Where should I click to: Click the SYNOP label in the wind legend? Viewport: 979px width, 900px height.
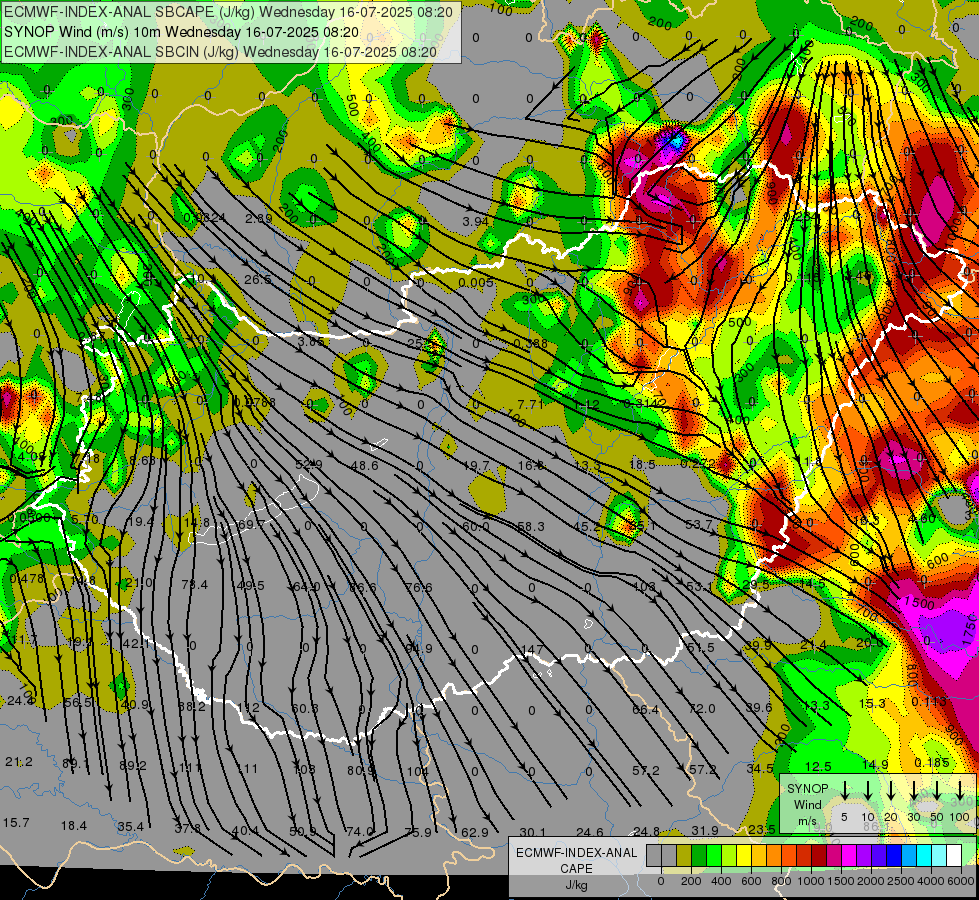tap(807, 788)
